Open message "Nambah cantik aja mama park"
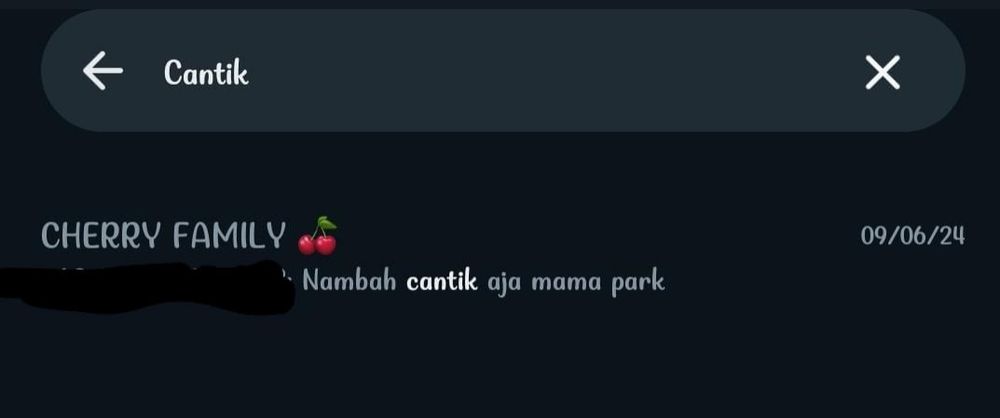This screenshot has width=1000, height=418. [x=483, y=281]
